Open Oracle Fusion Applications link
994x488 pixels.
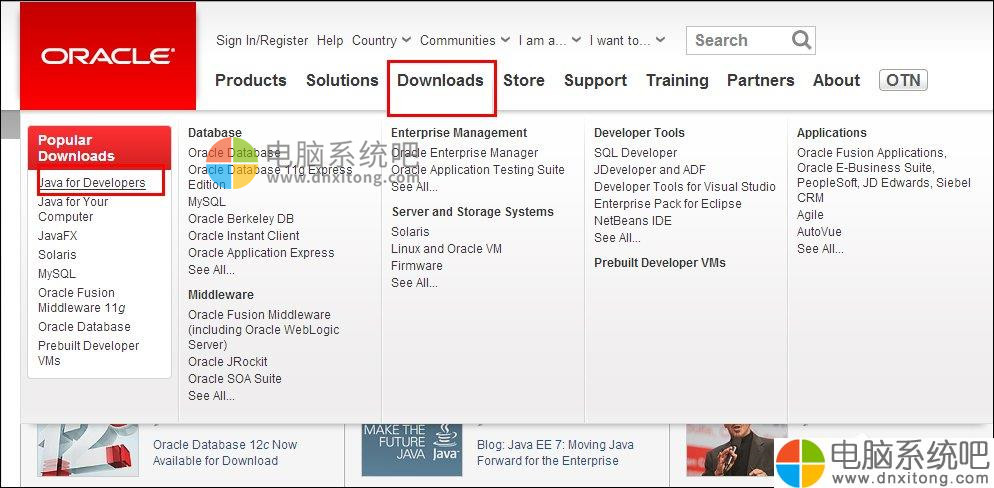pos(872,153)
